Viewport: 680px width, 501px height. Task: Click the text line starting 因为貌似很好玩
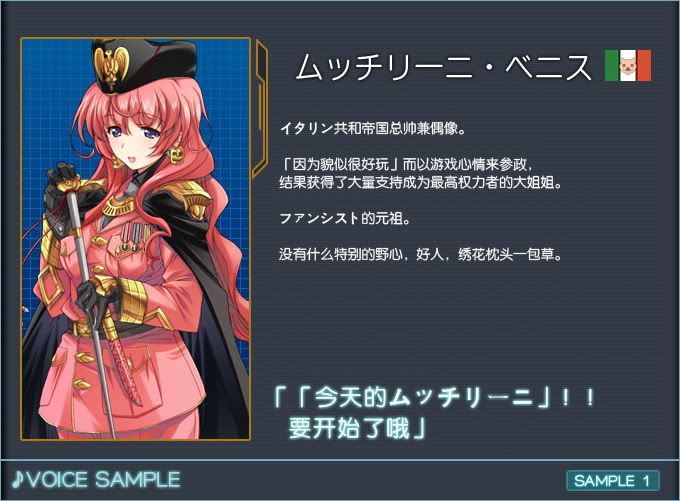click(406, 164)
